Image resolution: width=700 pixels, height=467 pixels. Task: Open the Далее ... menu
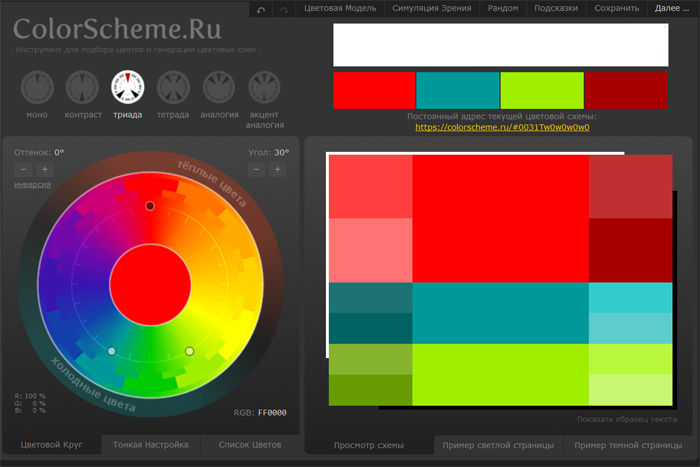point(672,8)
